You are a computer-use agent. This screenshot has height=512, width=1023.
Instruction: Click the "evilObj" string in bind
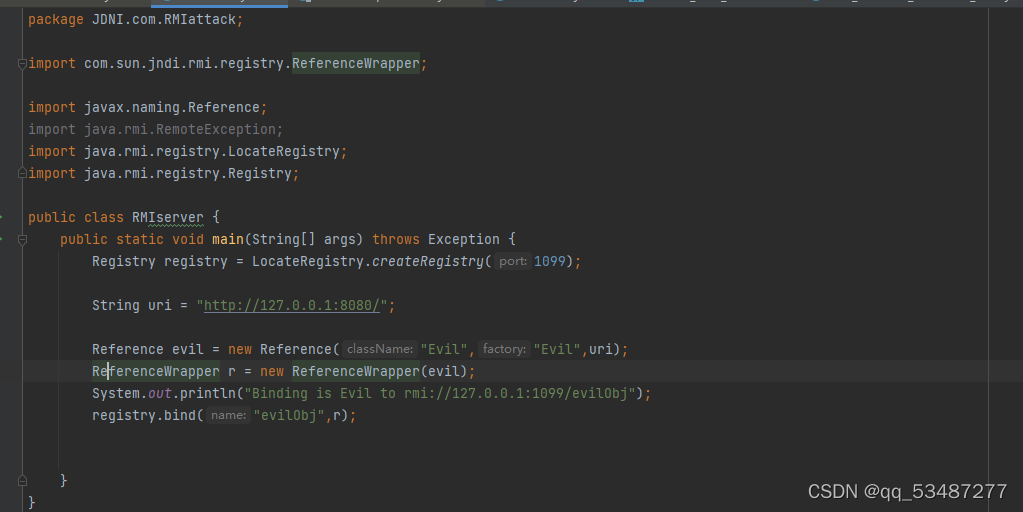(x=289, y=415)
